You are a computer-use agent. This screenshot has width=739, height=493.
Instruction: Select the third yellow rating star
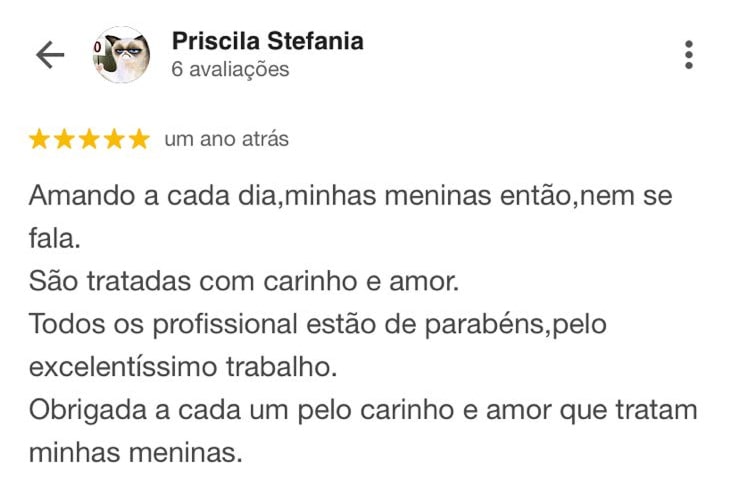point(90,140)
